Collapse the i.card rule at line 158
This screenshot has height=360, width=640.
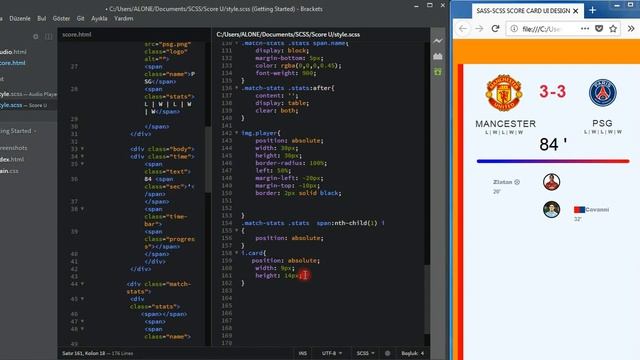(236, 253)
